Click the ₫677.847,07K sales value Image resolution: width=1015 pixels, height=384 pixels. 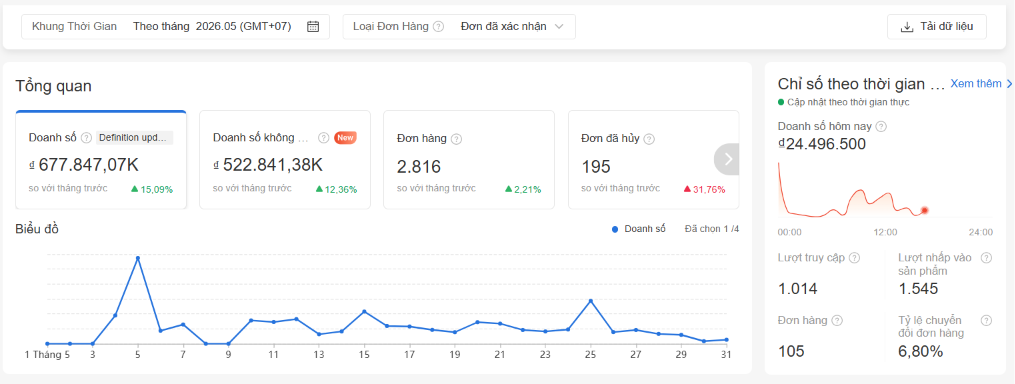pos(84,166)
